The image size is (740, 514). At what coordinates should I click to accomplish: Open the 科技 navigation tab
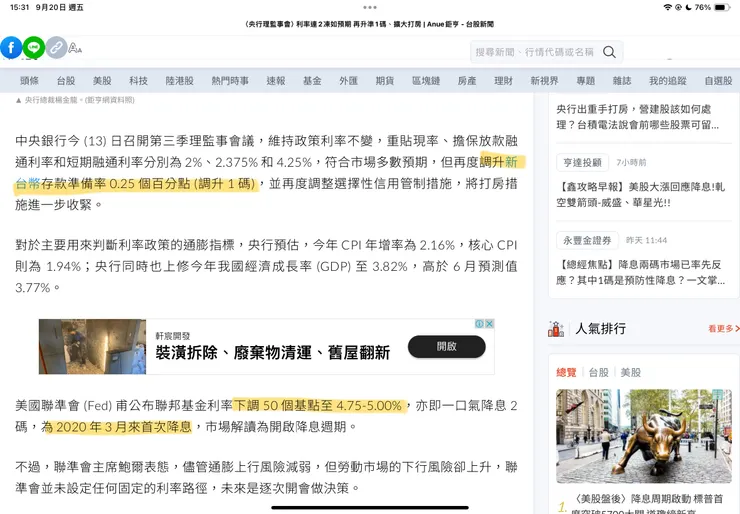(x=139, y=81)
